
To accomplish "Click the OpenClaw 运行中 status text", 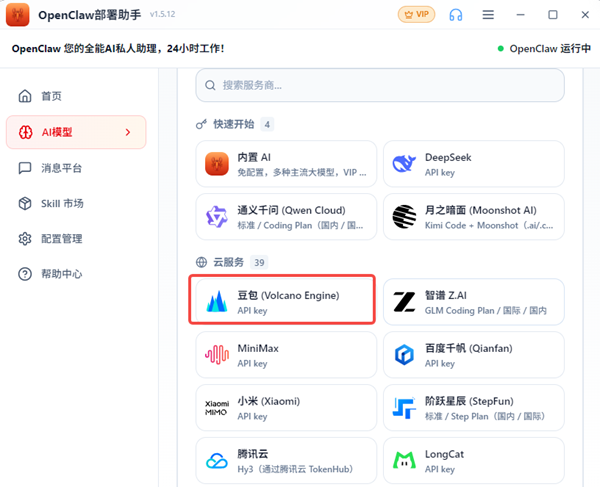I will point(550,49).
